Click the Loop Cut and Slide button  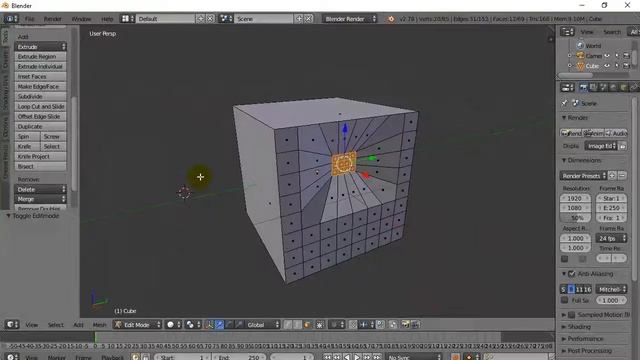pyautogui.click(x=40, y=107)
